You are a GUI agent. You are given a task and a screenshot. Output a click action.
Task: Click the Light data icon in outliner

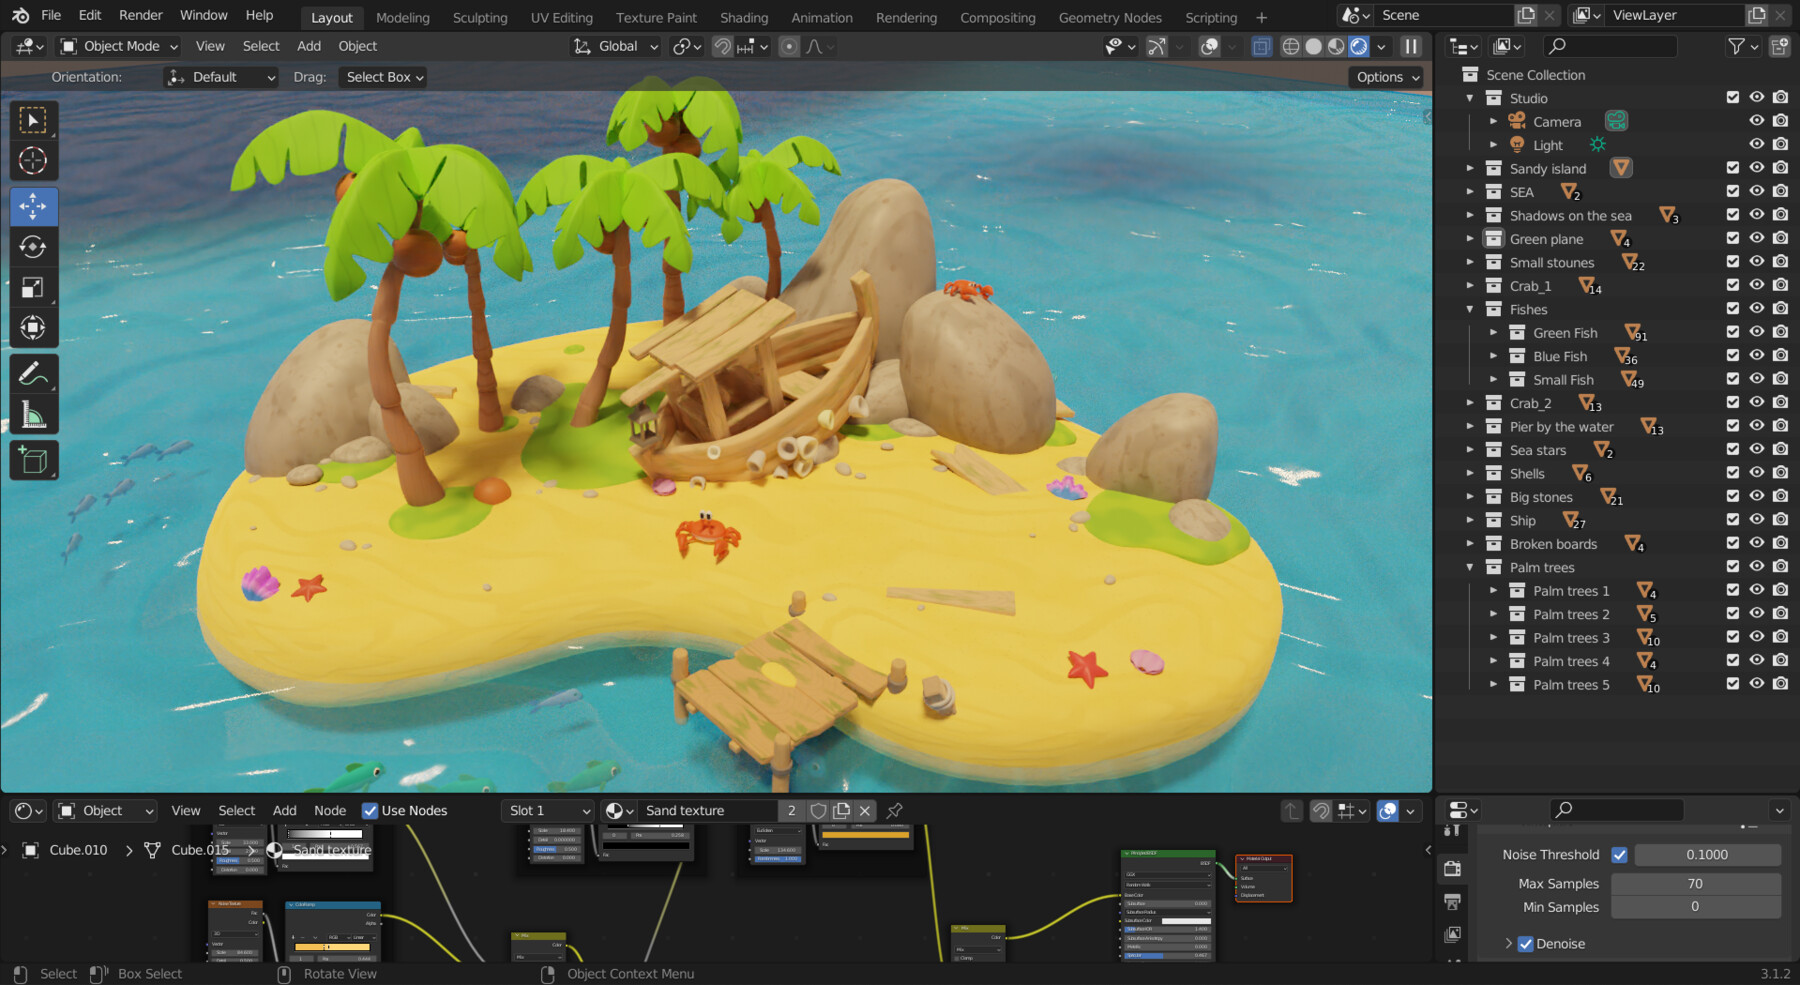point(1597,145)
